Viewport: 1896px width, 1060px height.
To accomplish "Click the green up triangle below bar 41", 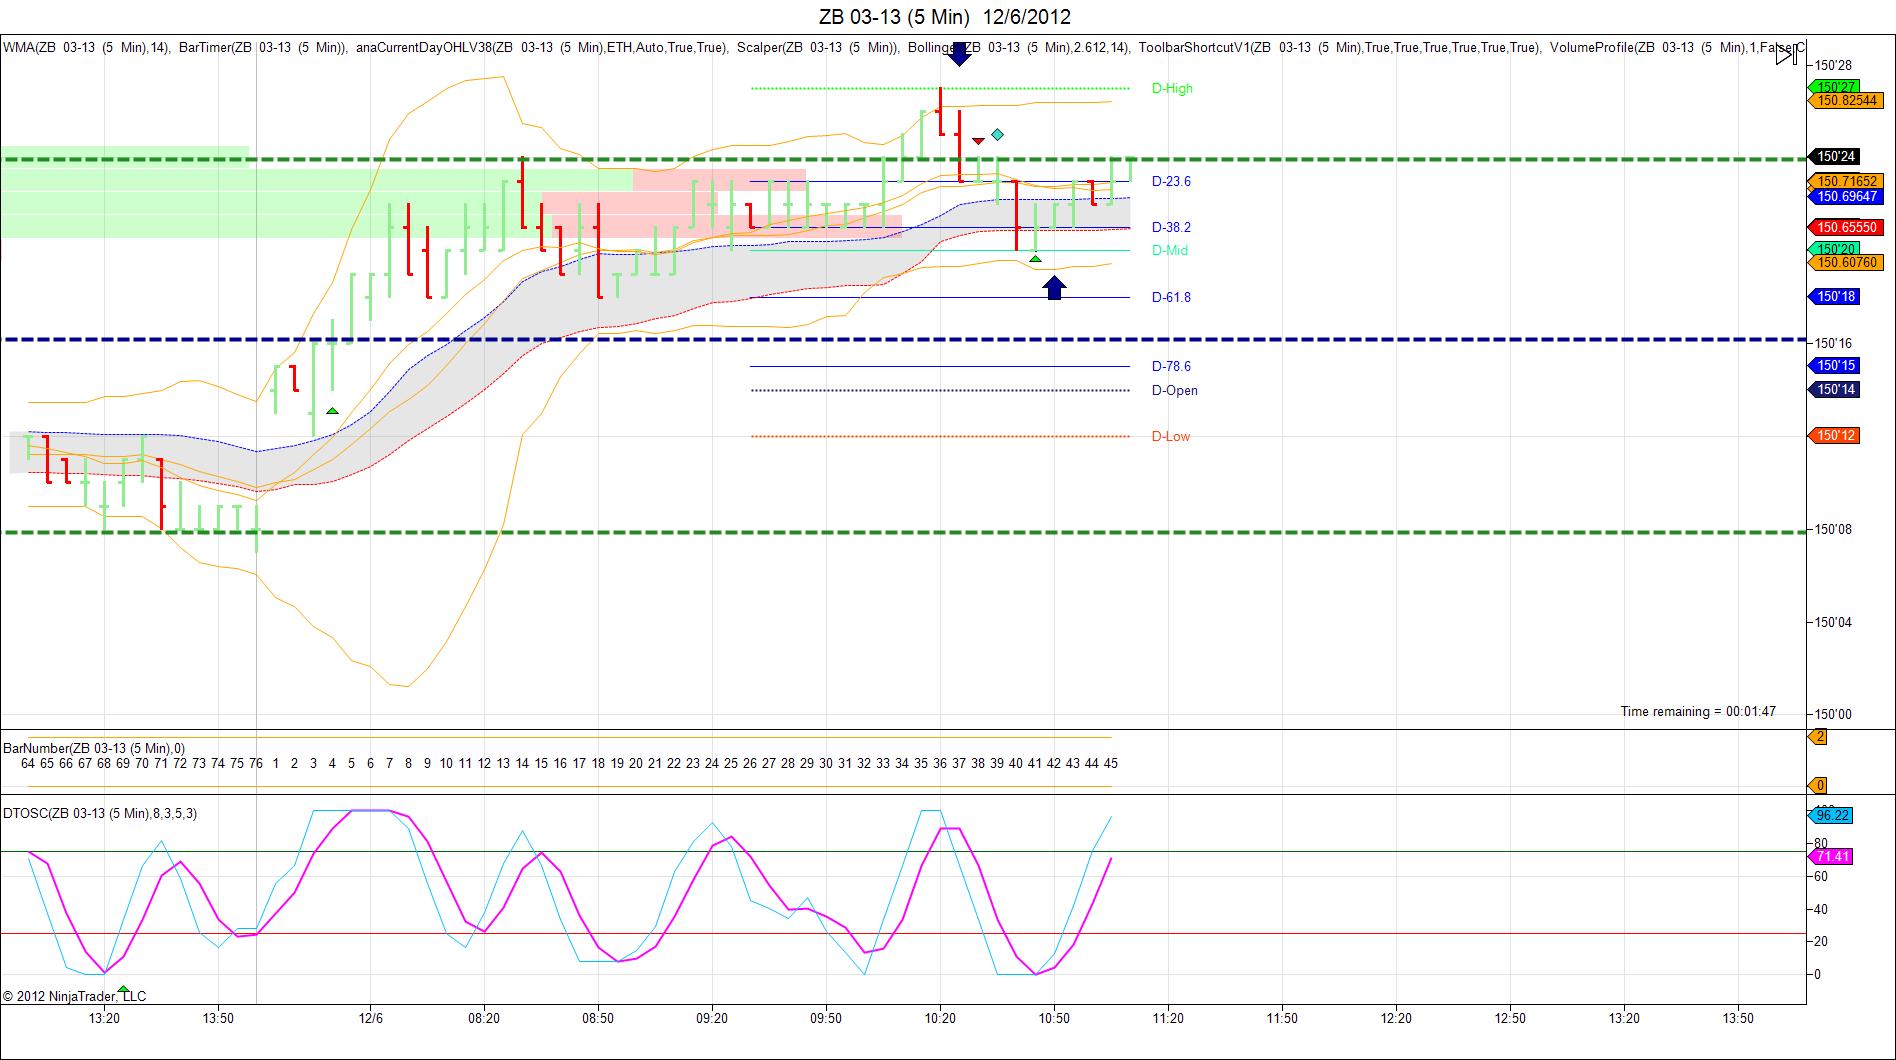I will [1036, 259].
